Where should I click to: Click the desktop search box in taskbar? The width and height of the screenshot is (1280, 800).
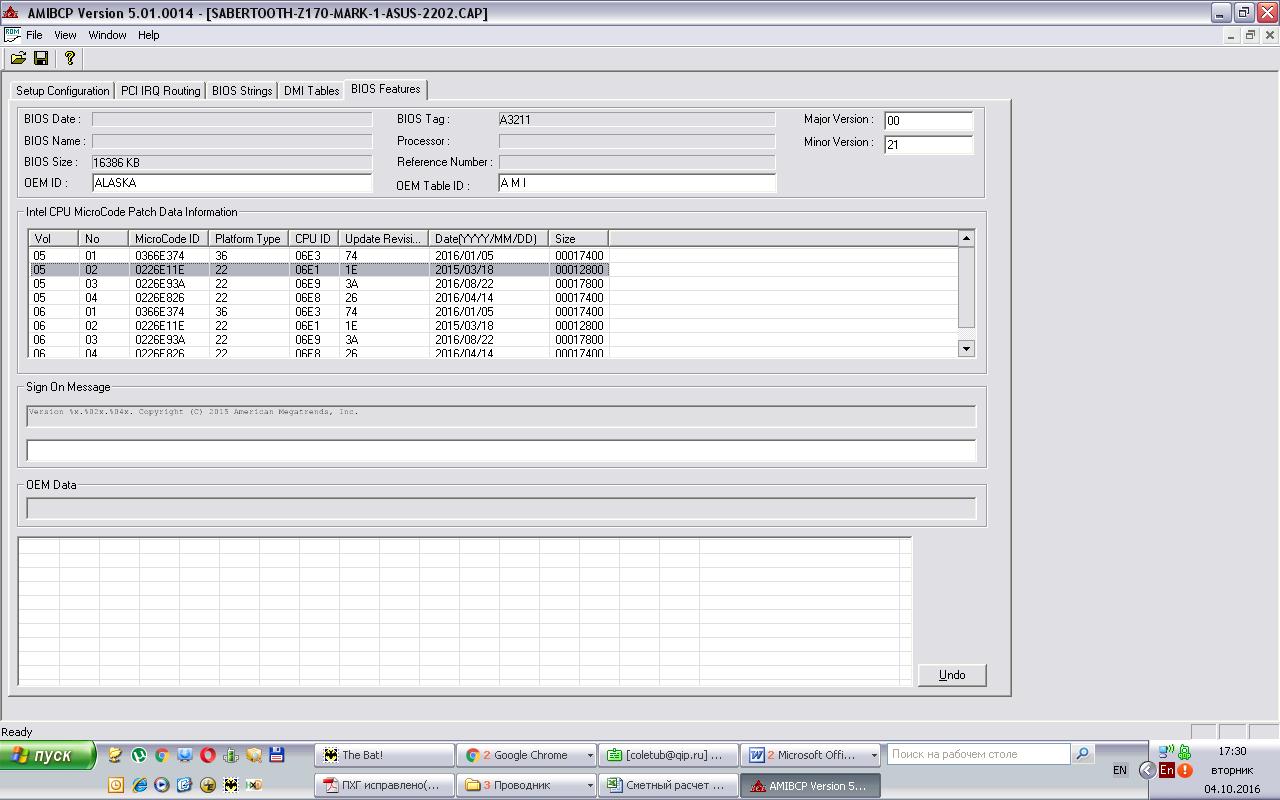click(979, 754)
